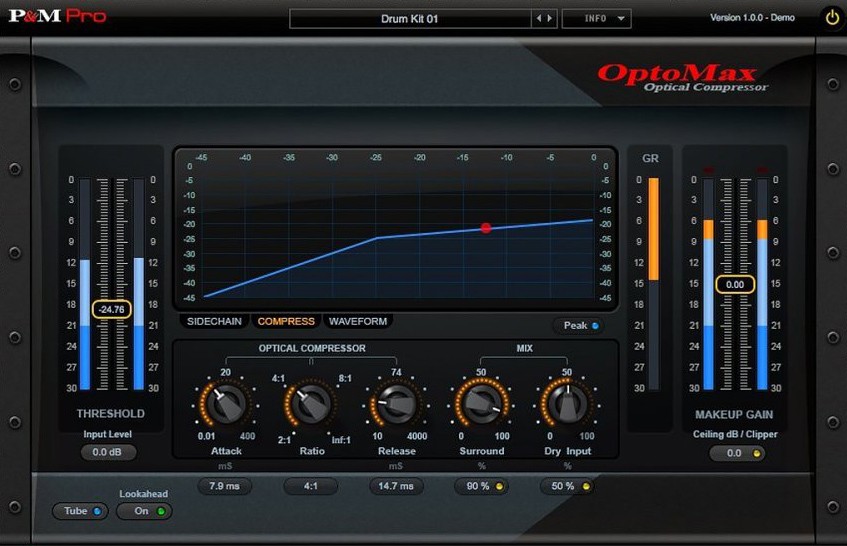Switch to the COMPRESS tab

click(286, 321)
